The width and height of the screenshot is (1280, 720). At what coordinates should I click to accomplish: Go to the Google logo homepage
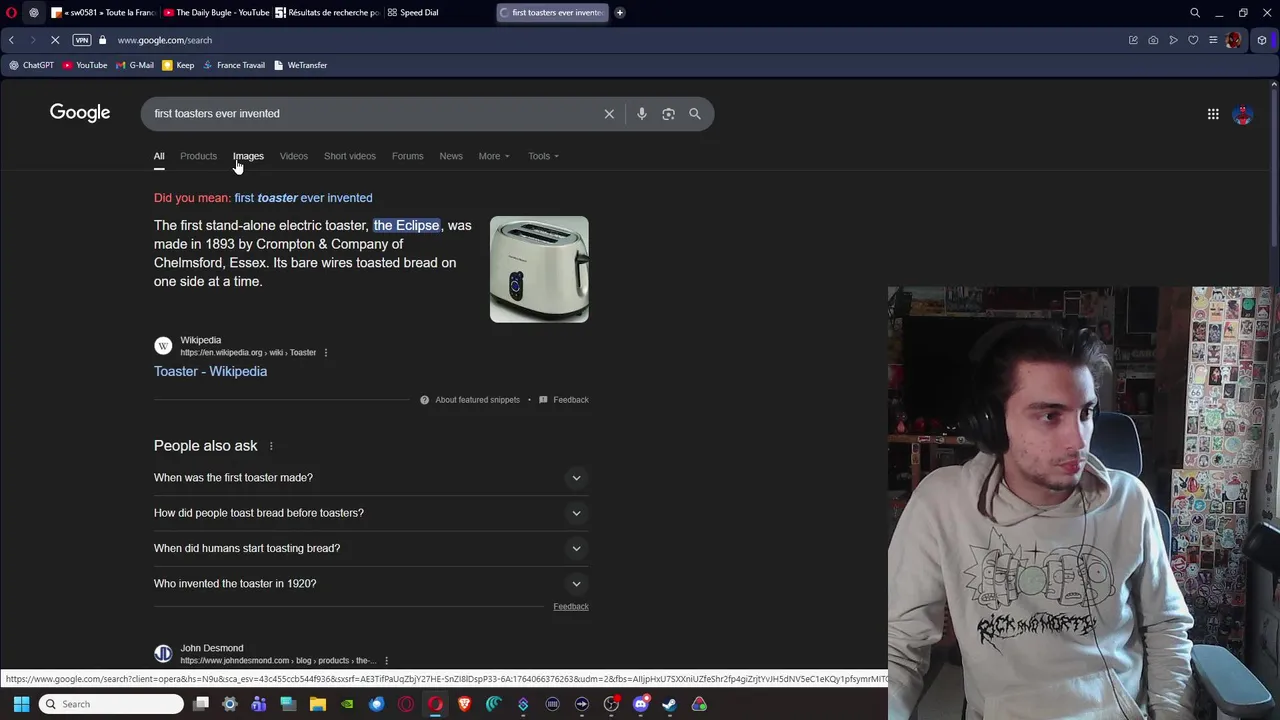tap(80, 113)
